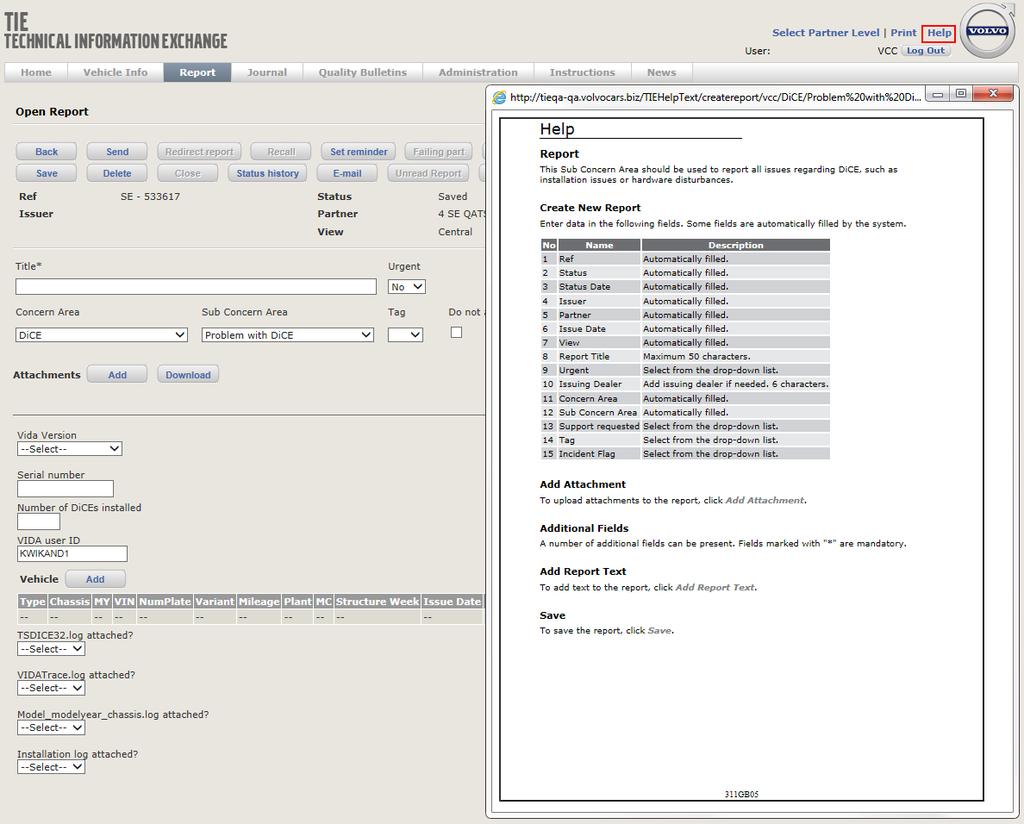Minimize the Help popup window
This screenshot has width=1024, height=824.
click(x=938, y=95)
